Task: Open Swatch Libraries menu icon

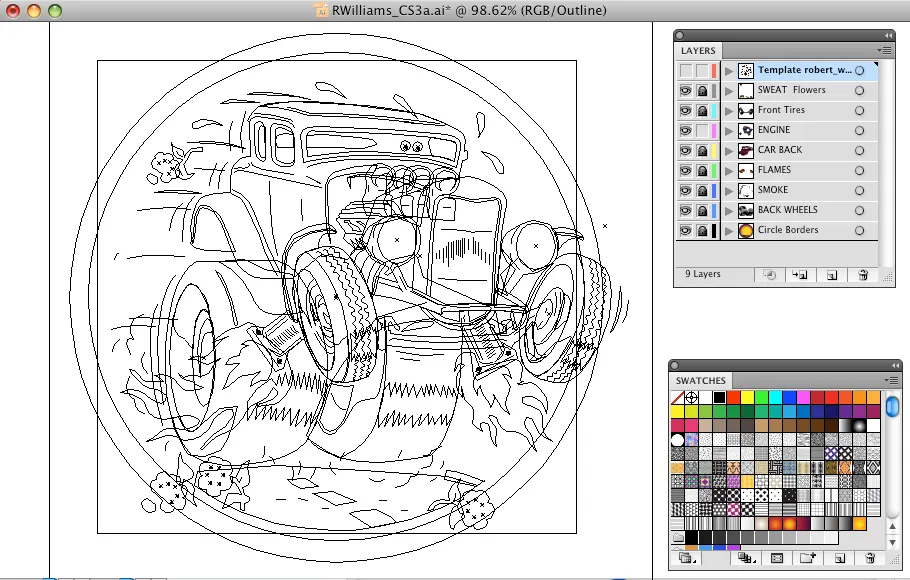Action: click(x=687, y=559)
